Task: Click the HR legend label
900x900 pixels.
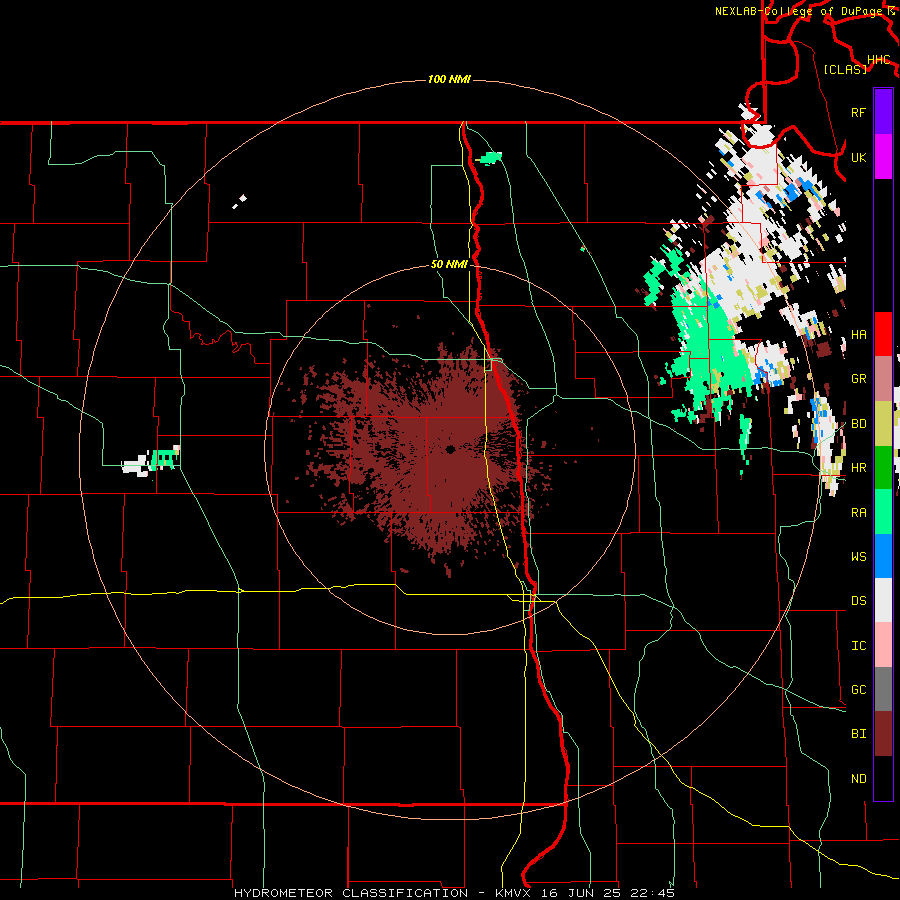Action: coord(858,468)
